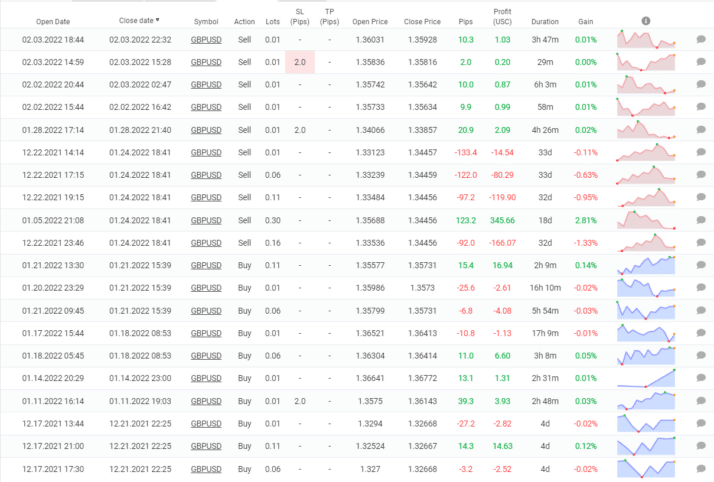Click the profit value -80.29
This screenshot has height=482, width=714.
(x=502, y=175)
